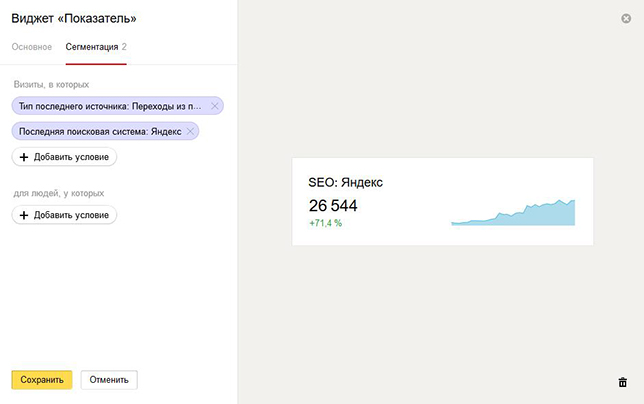
Task: Click the counter badge '2' on the Сегментация tab
Action: point(124,47)
